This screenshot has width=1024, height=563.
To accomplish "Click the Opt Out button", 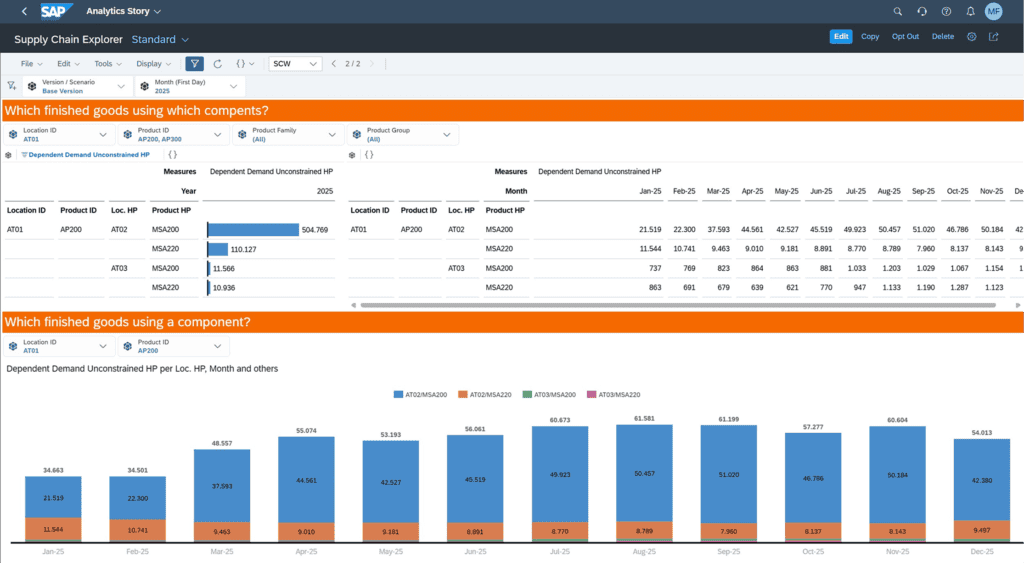I will tap(905, 37).
